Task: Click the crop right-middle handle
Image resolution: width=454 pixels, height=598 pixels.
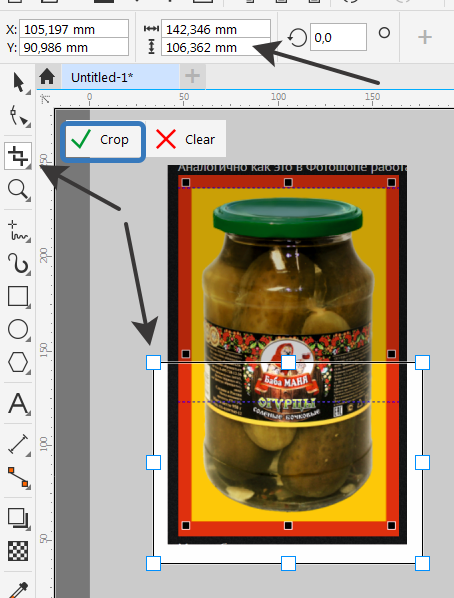Action: (422, 463)
